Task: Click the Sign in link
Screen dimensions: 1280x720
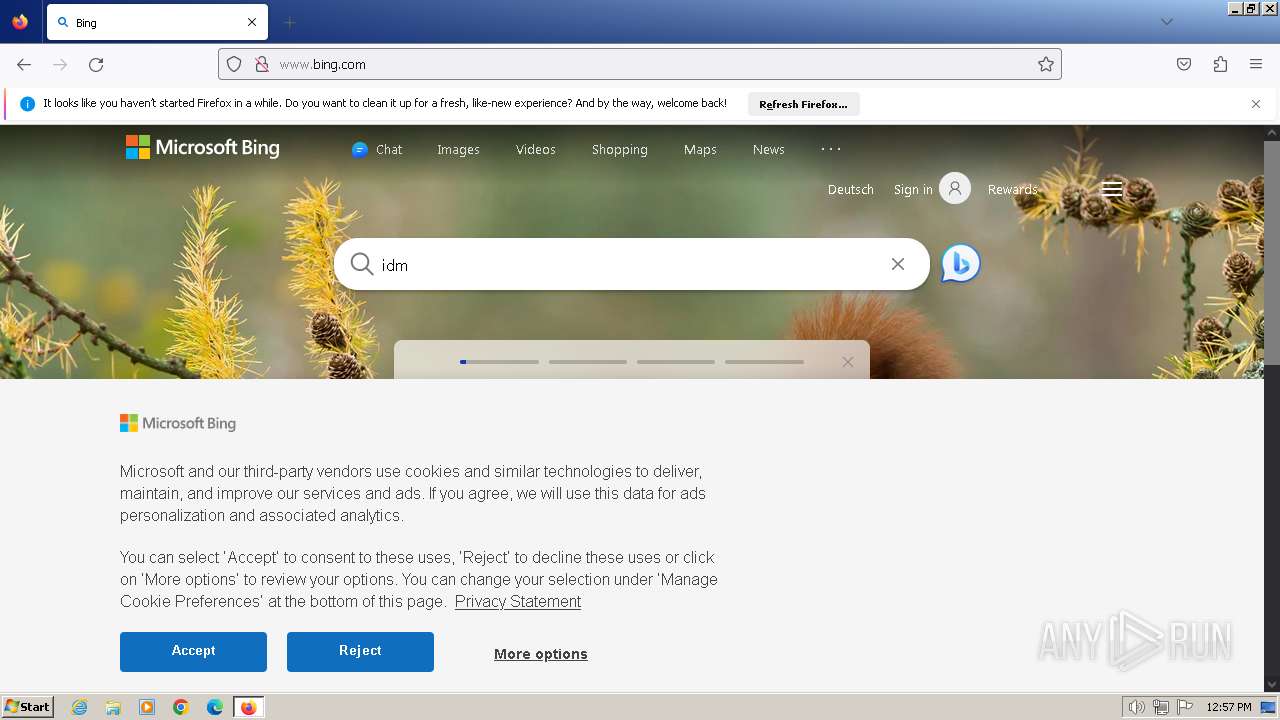Action: tap(913, 189)
